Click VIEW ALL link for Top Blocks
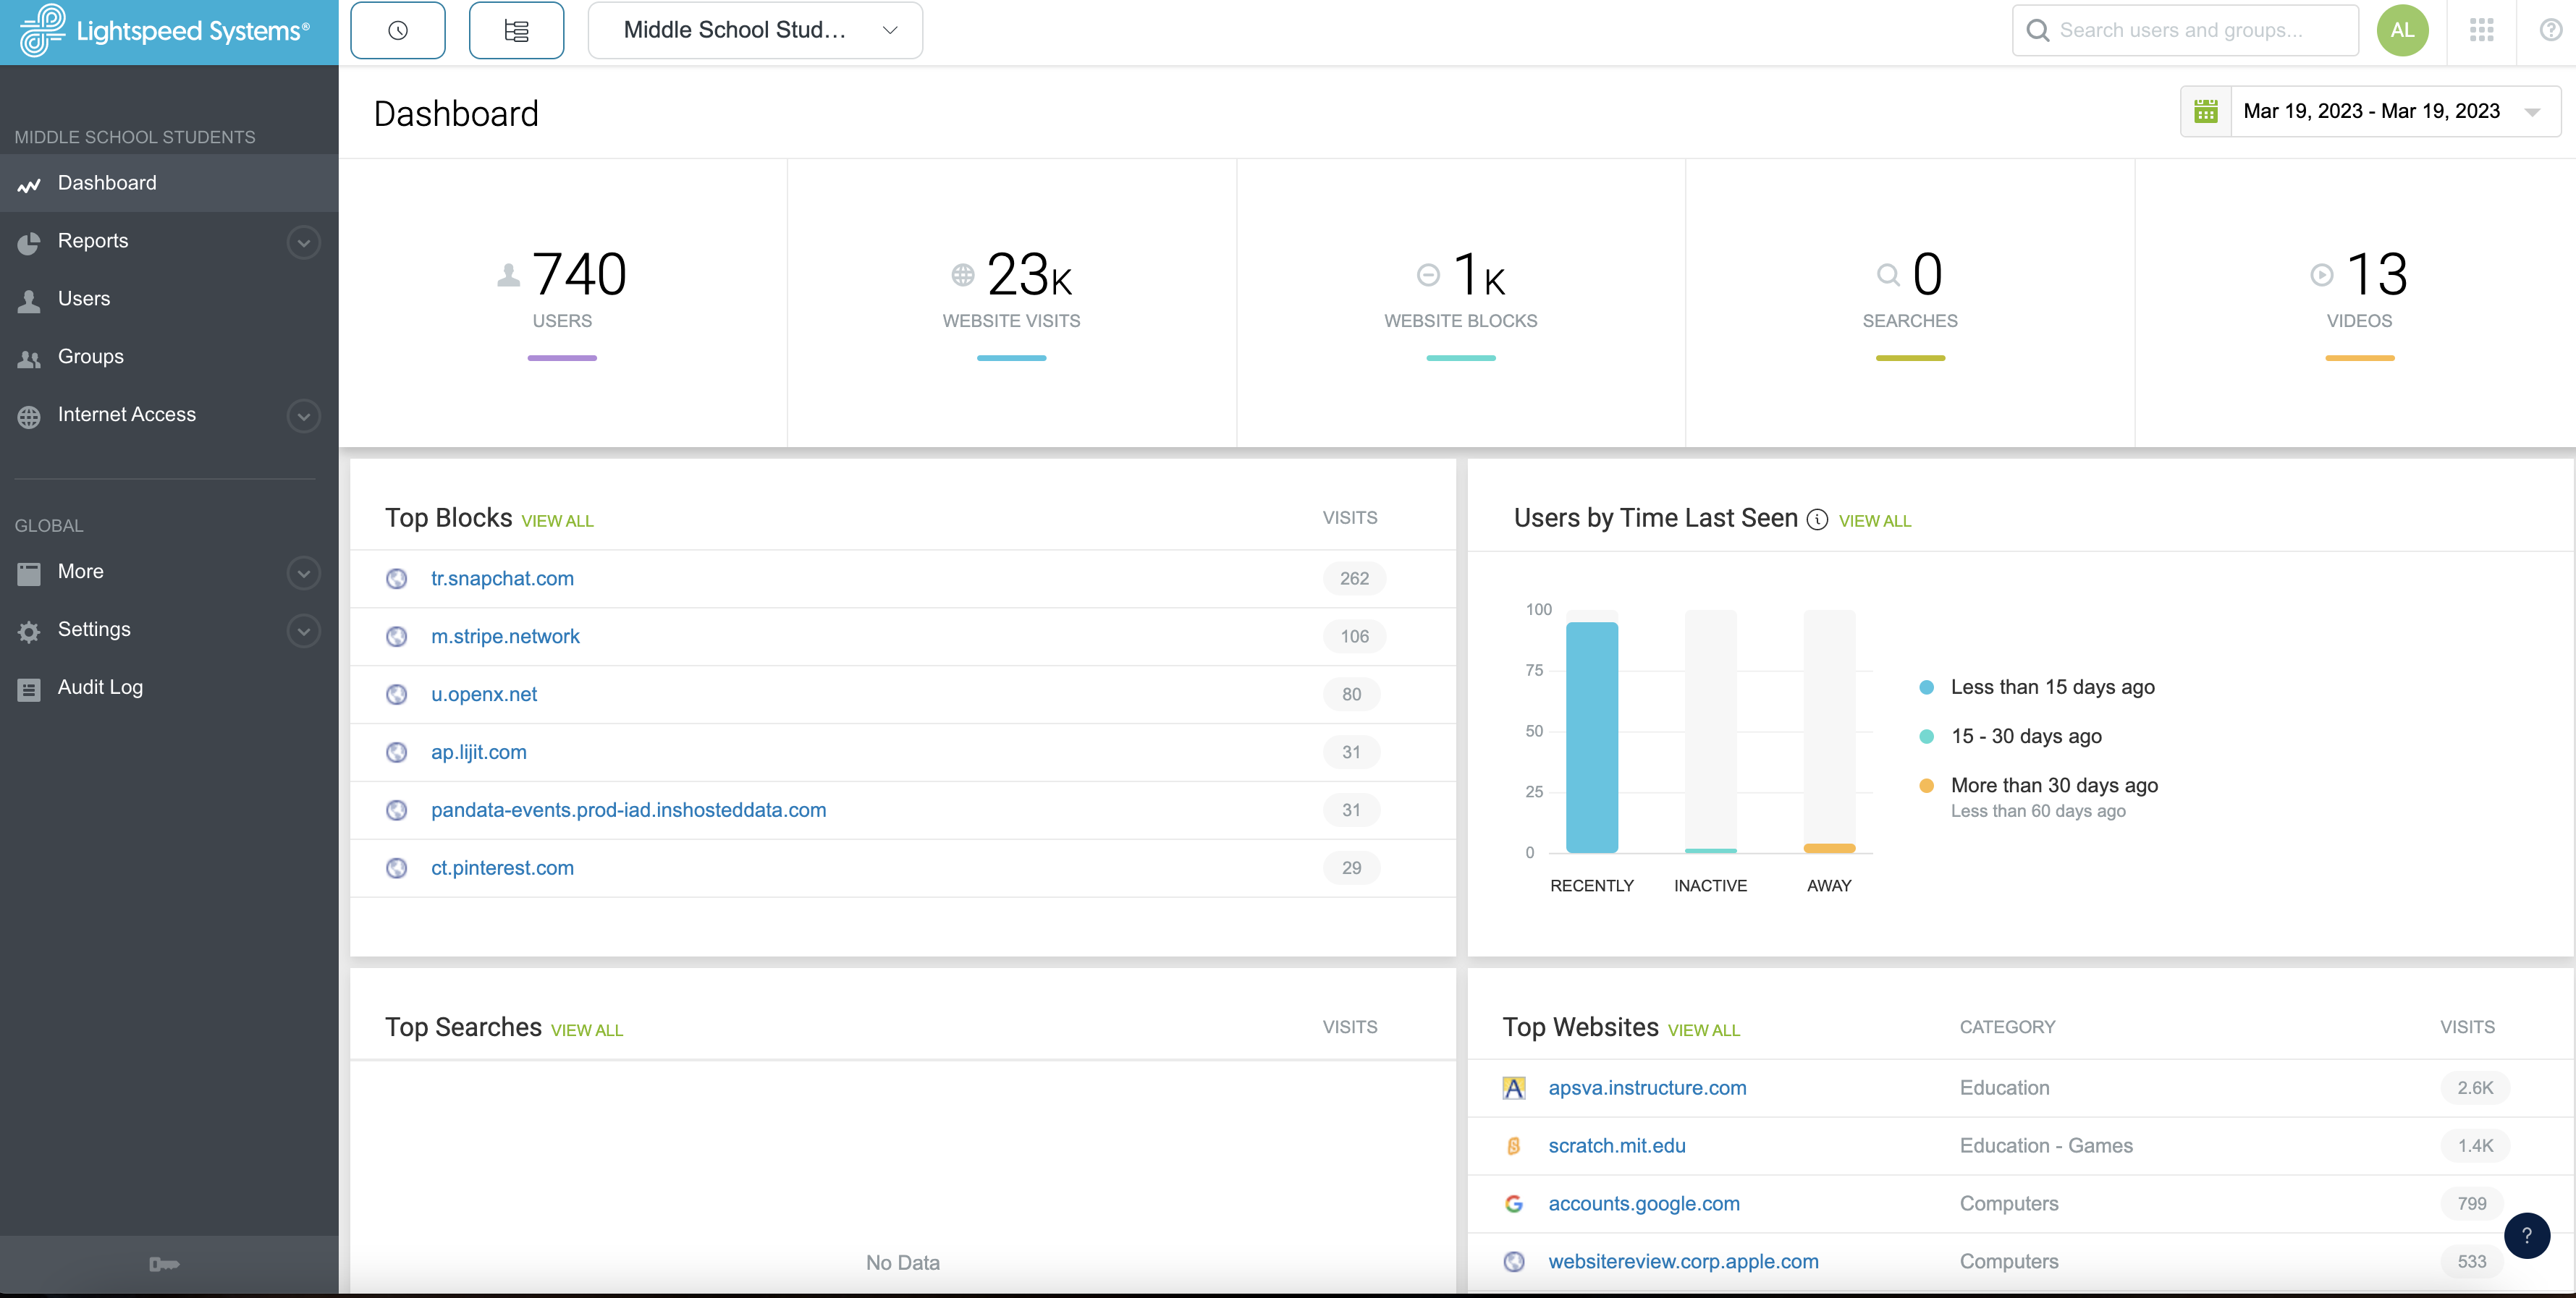Screen dimensions: 2576x1298 pyautogui.click(x=558, y=520)
